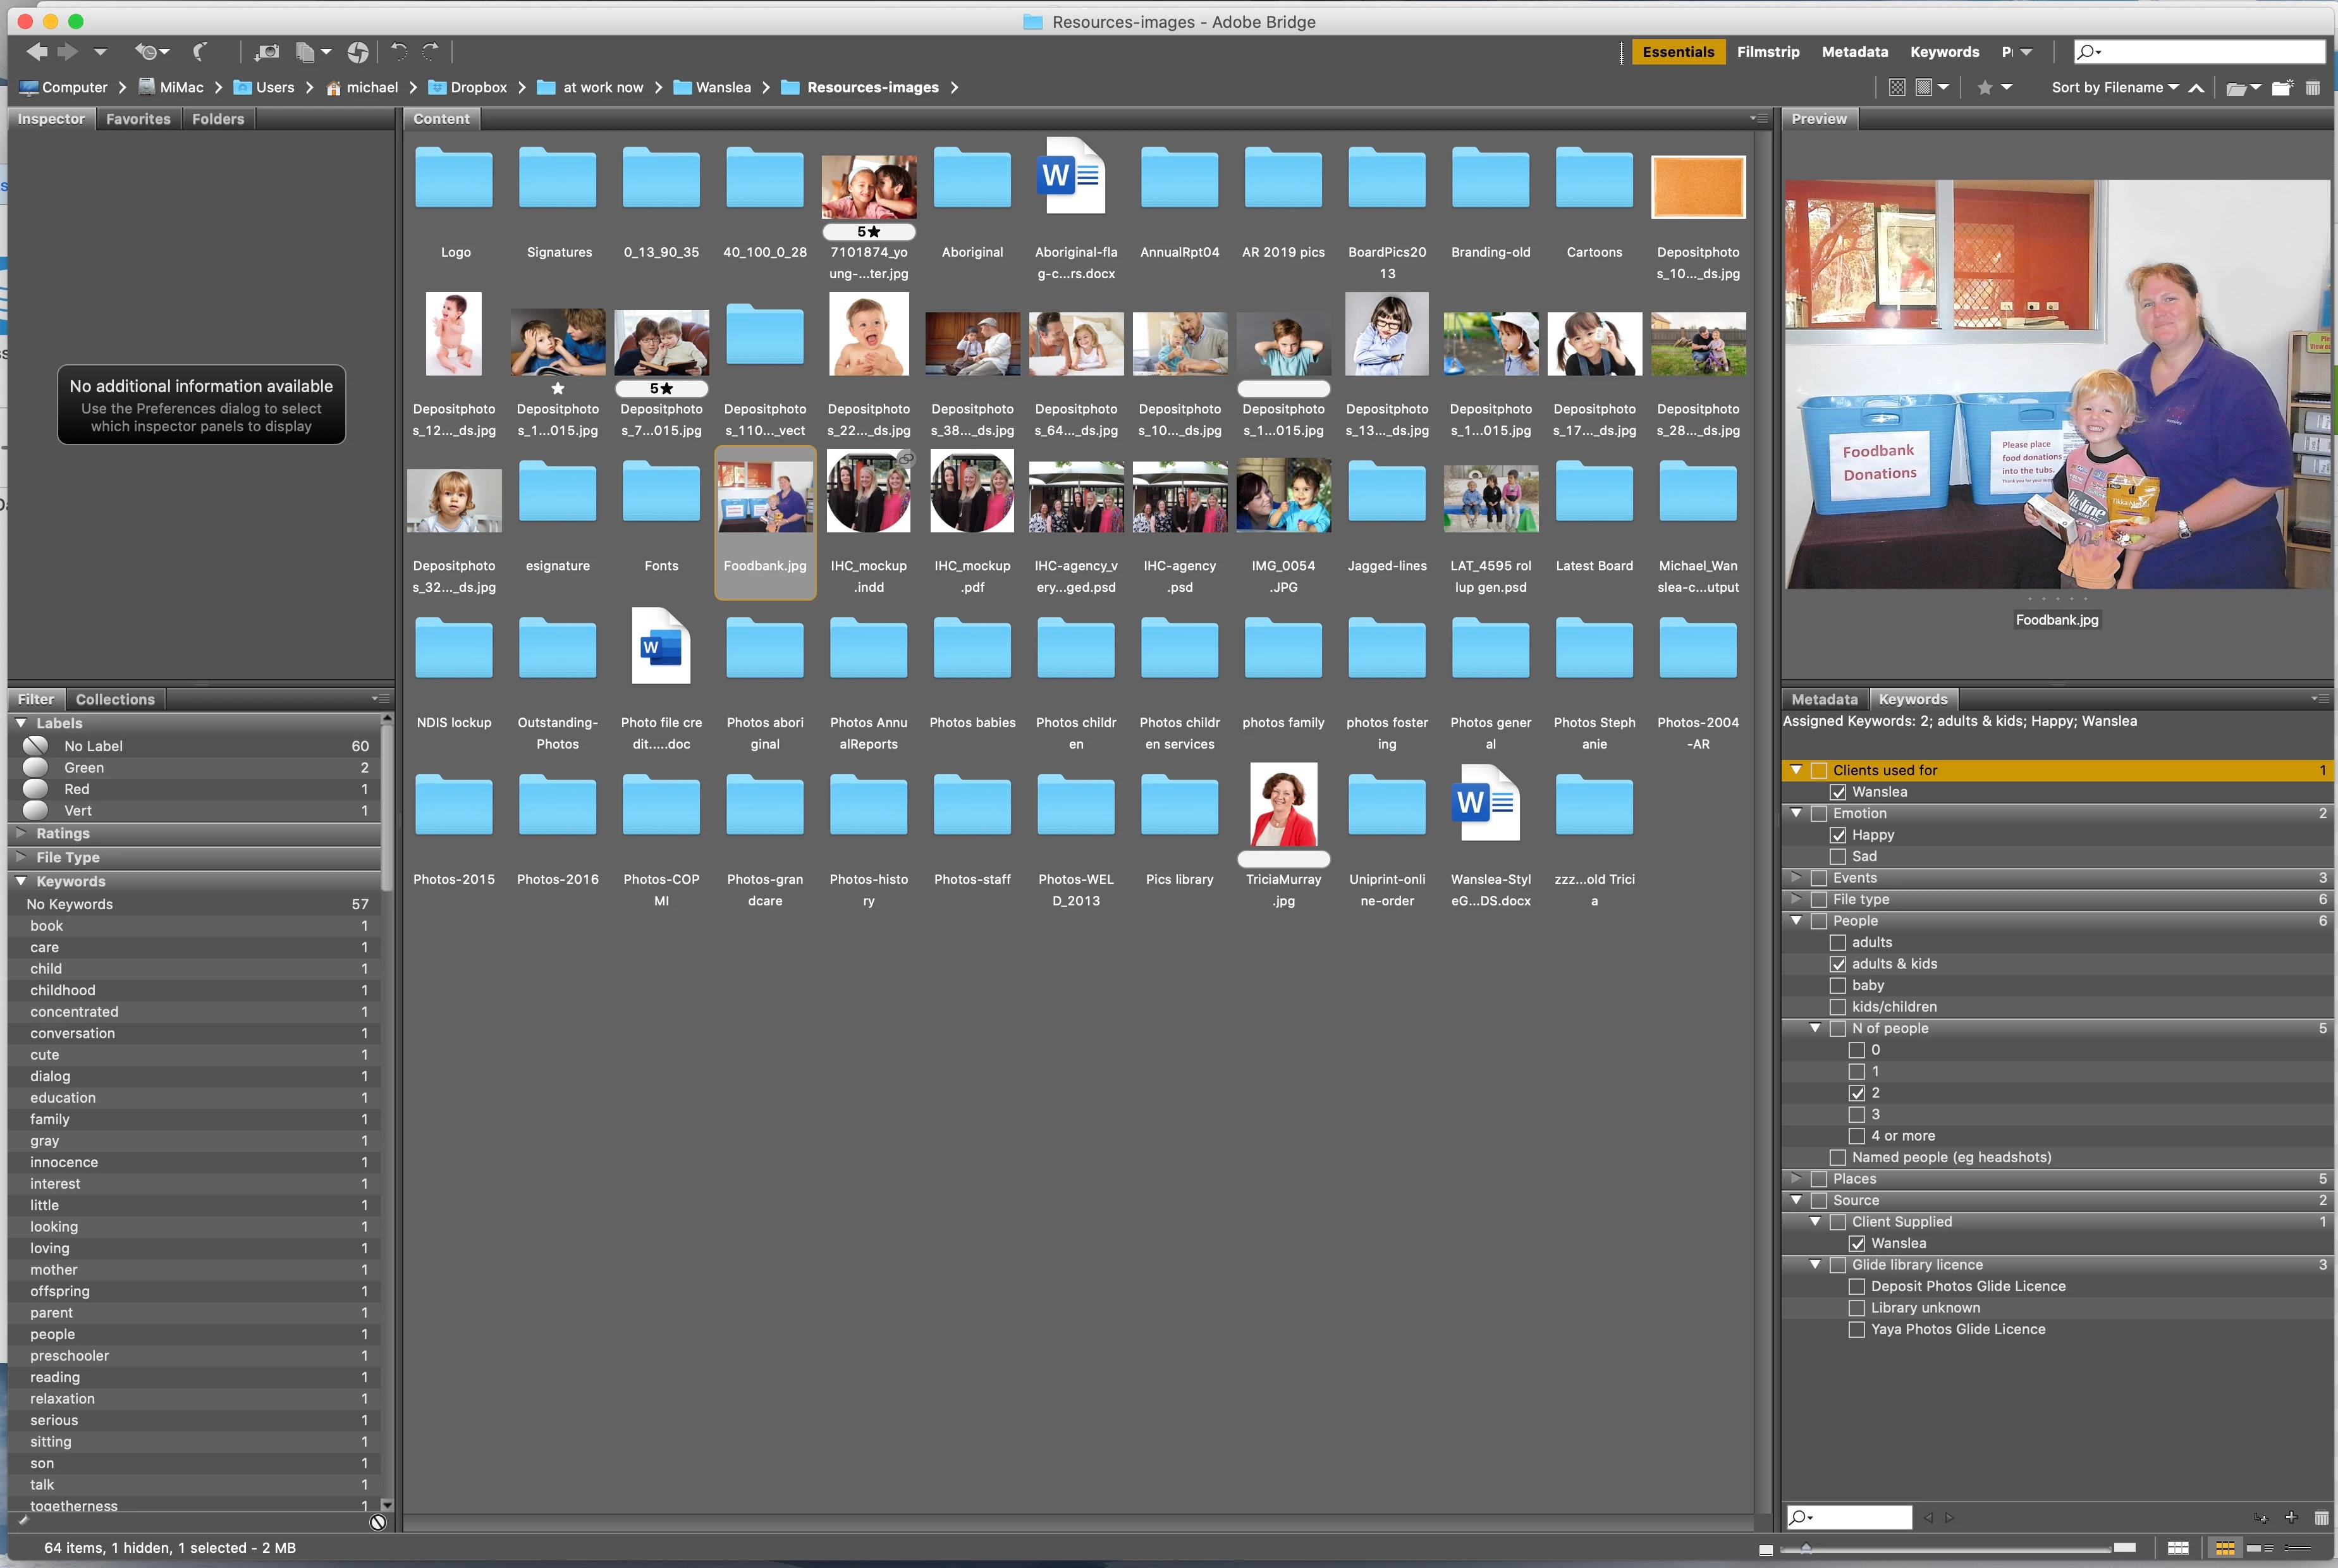Switch to the Filmstrip workspace

(1767, 52)
